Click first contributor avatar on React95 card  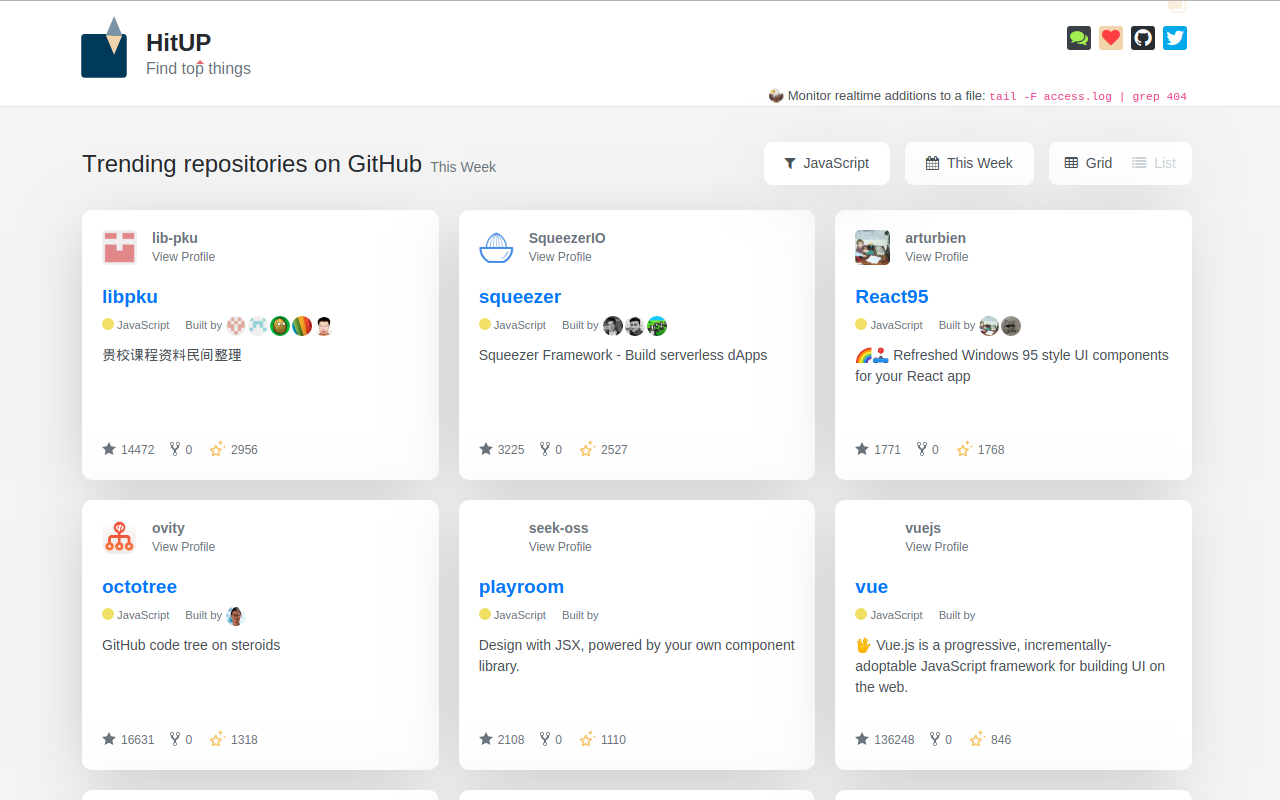[x=989, y=325]
